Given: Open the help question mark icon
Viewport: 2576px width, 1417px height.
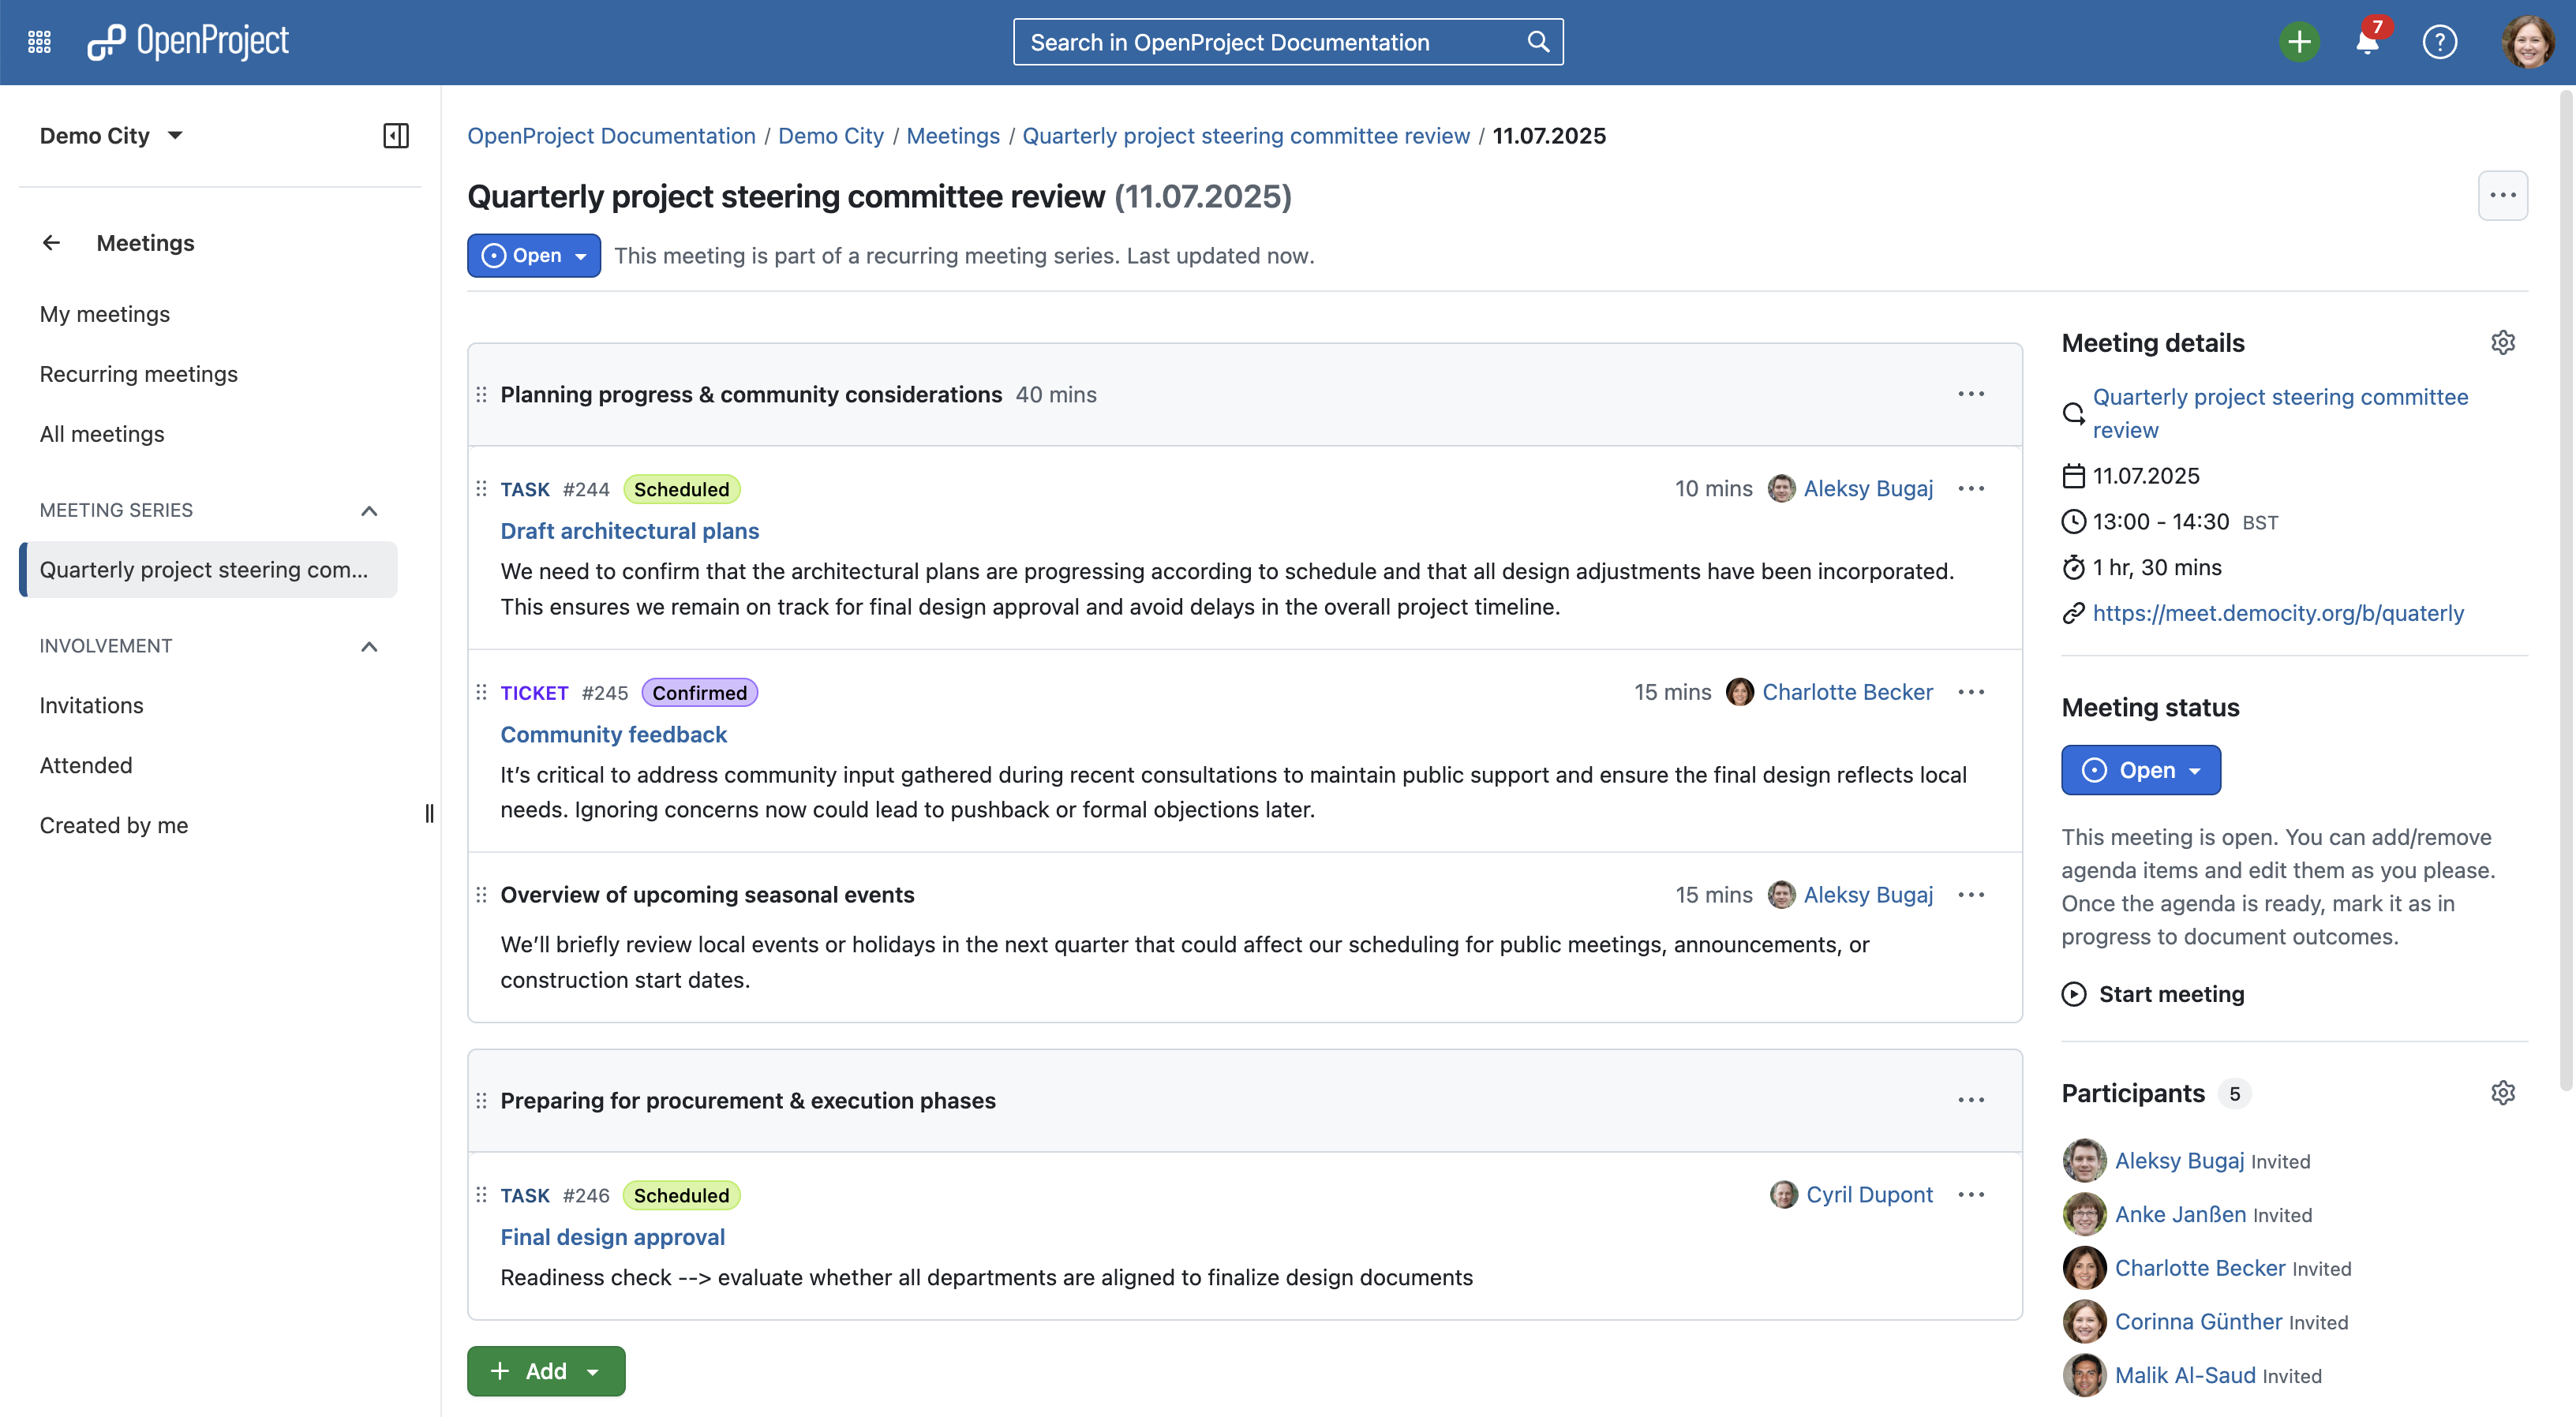Looking at the screenshot, I should (2439, 42).
